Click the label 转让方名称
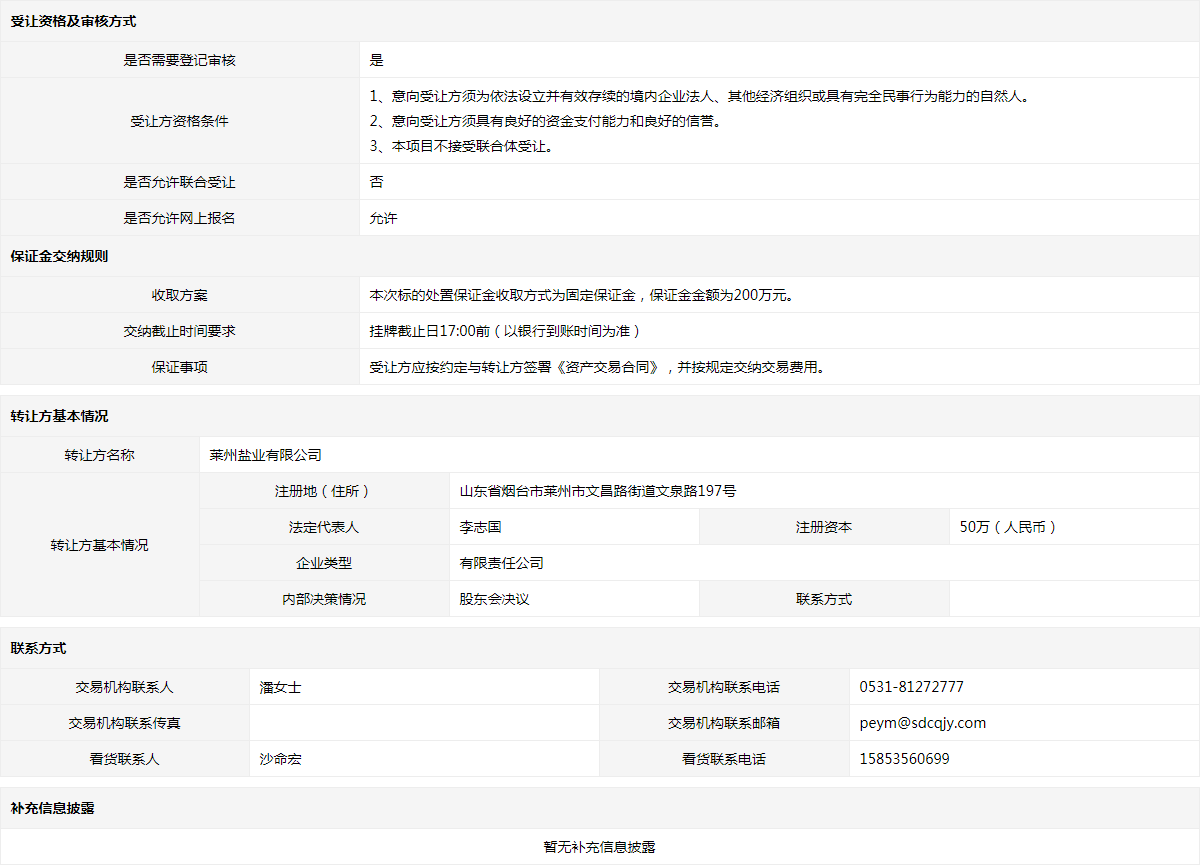 click(x=100, y=455)
